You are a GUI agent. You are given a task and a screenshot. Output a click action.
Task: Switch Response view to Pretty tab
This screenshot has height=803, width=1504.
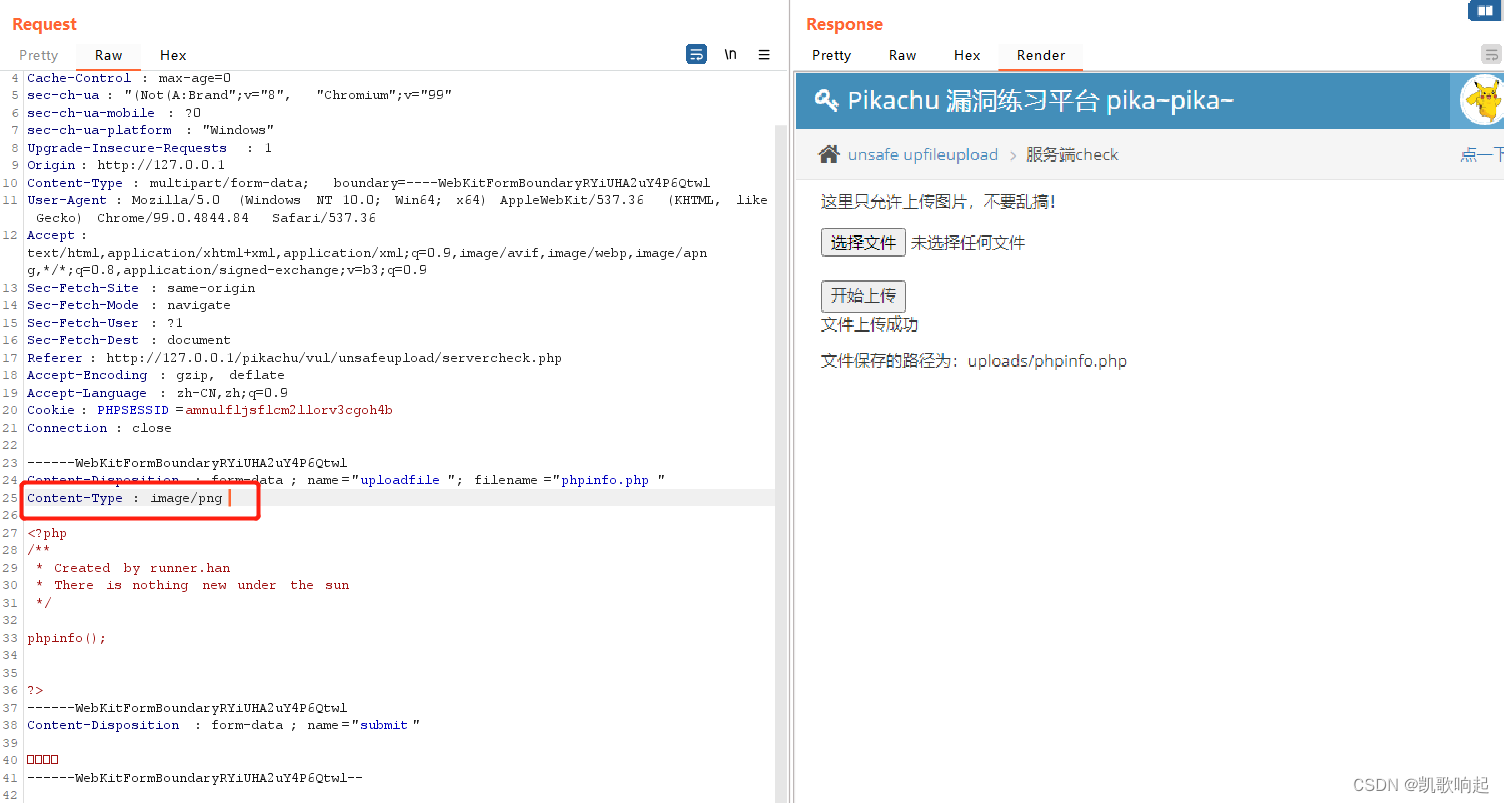831,55
